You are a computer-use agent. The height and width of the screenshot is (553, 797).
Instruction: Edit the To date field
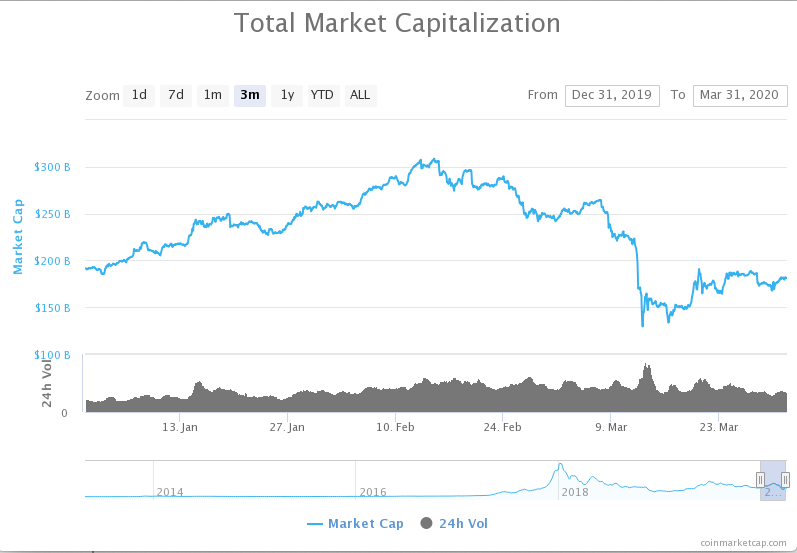(740, 96)
